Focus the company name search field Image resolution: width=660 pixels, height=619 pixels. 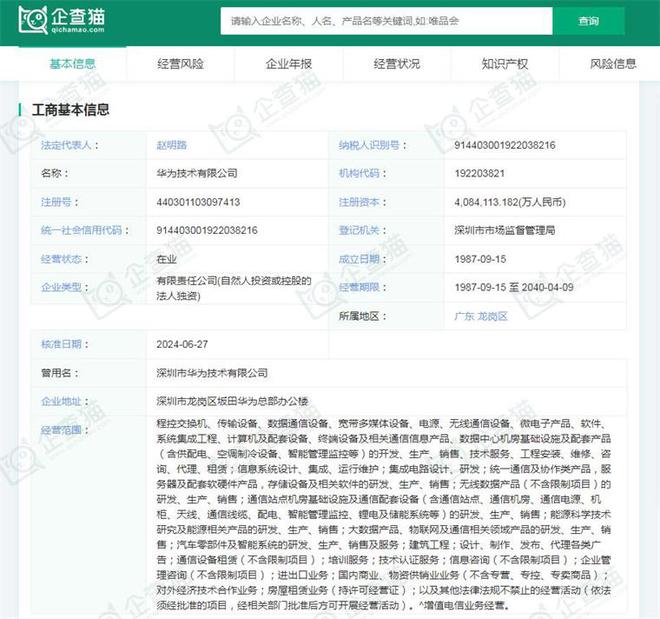[x=386, y=21]
